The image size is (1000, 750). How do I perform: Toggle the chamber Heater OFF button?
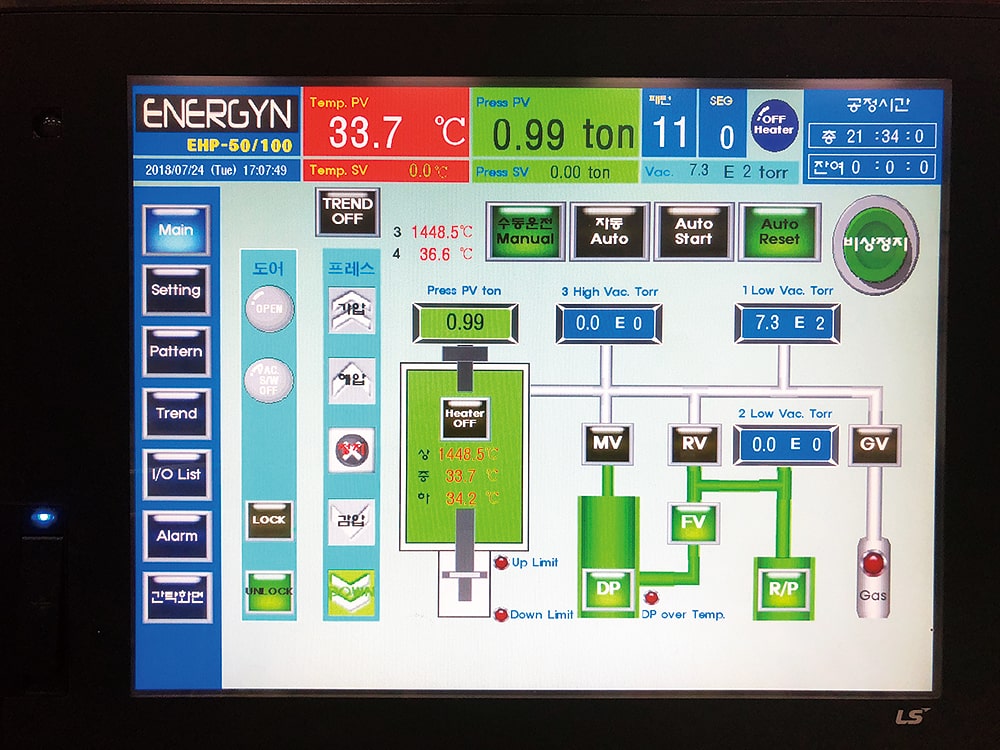(465, 418)
